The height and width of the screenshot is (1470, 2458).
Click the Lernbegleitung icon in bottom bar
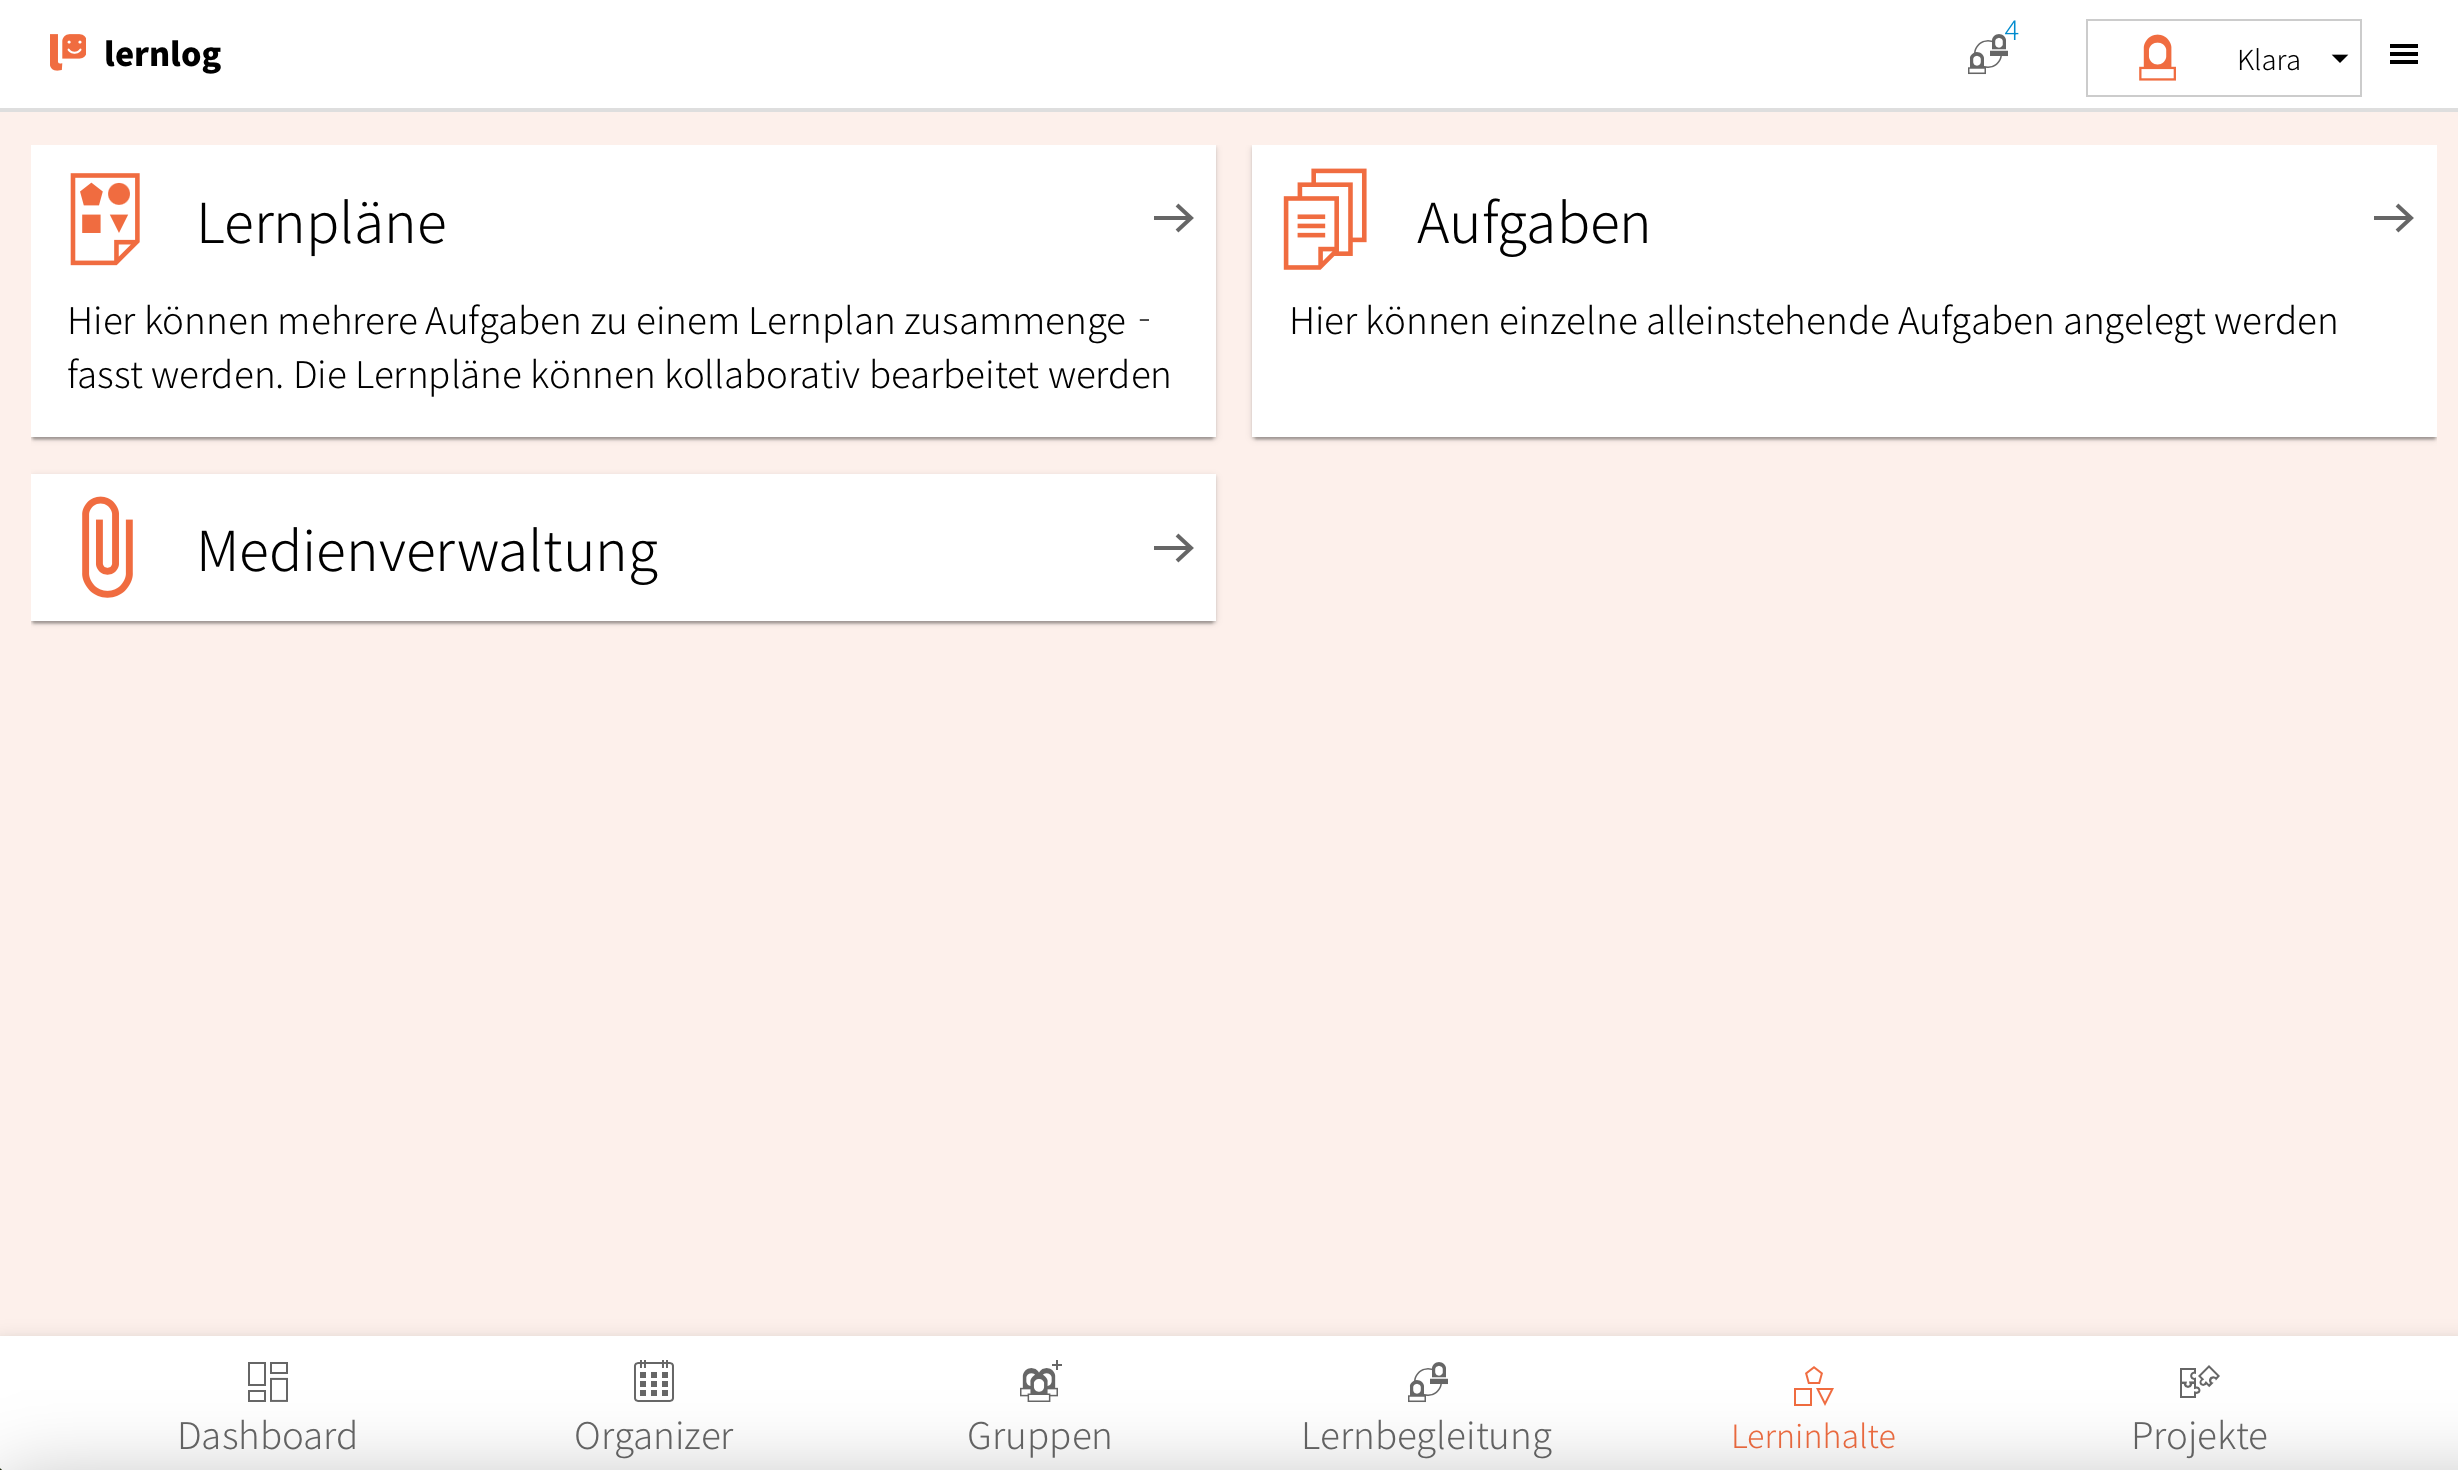point(1427,1381)
